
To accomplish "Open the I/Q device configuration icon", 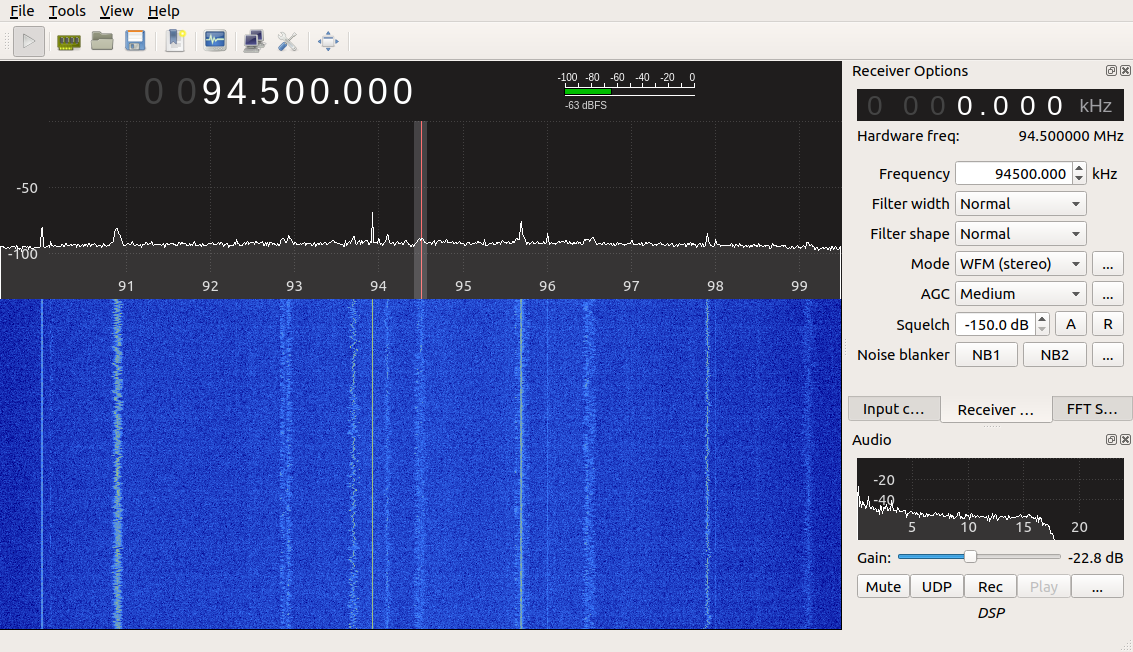I will (x=68, y=41).
